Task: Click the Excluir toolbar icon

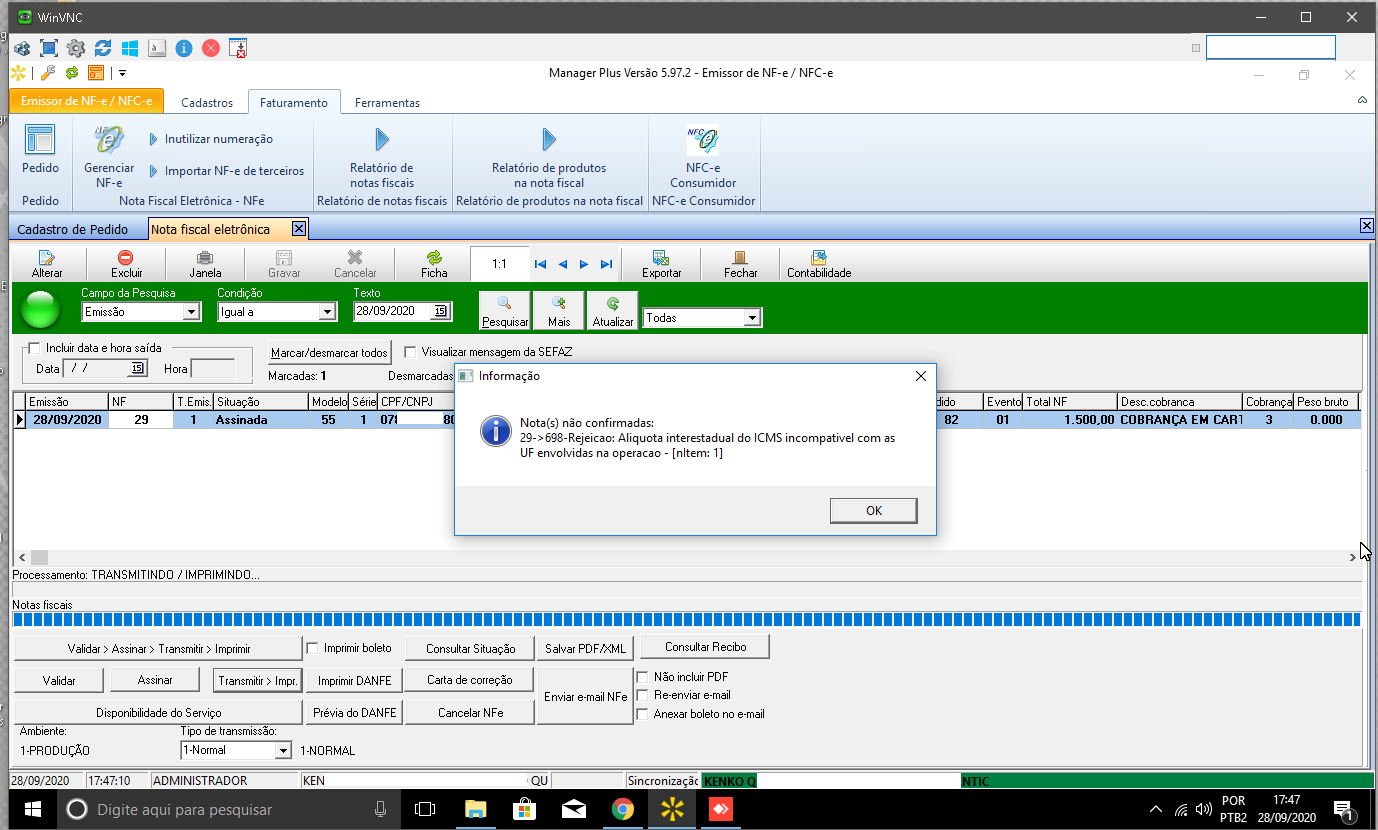Action: coord(126,258)
